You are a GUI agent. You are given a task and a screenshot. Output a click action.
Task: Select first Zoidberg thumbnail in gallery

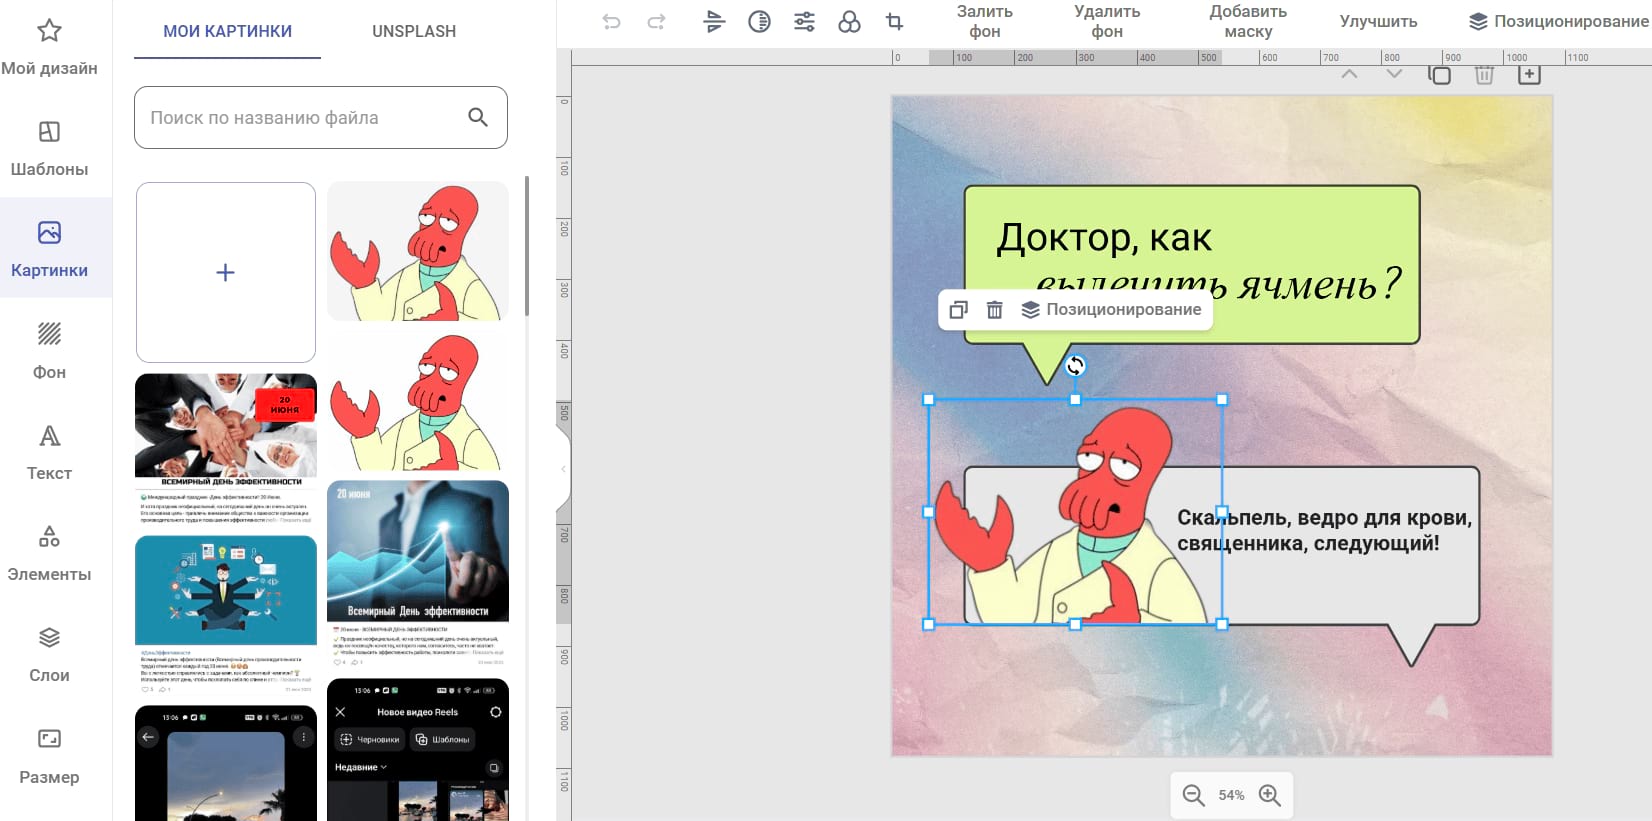click(x=418, y=251)
